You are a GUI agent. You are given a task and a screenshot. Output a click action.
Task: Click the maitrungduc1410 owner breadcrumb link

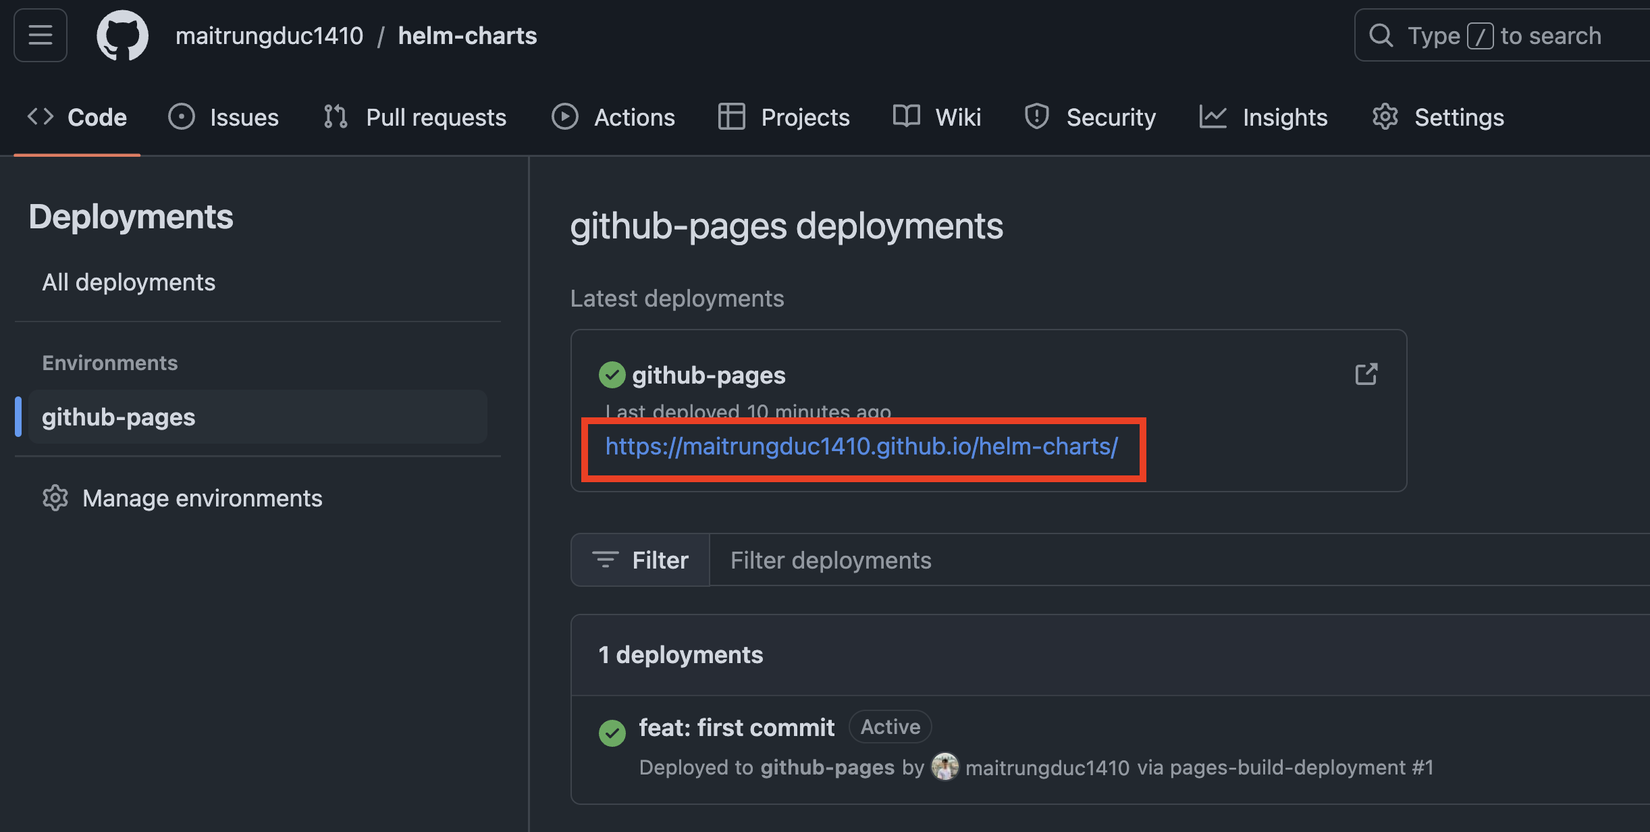click(269, 36)
